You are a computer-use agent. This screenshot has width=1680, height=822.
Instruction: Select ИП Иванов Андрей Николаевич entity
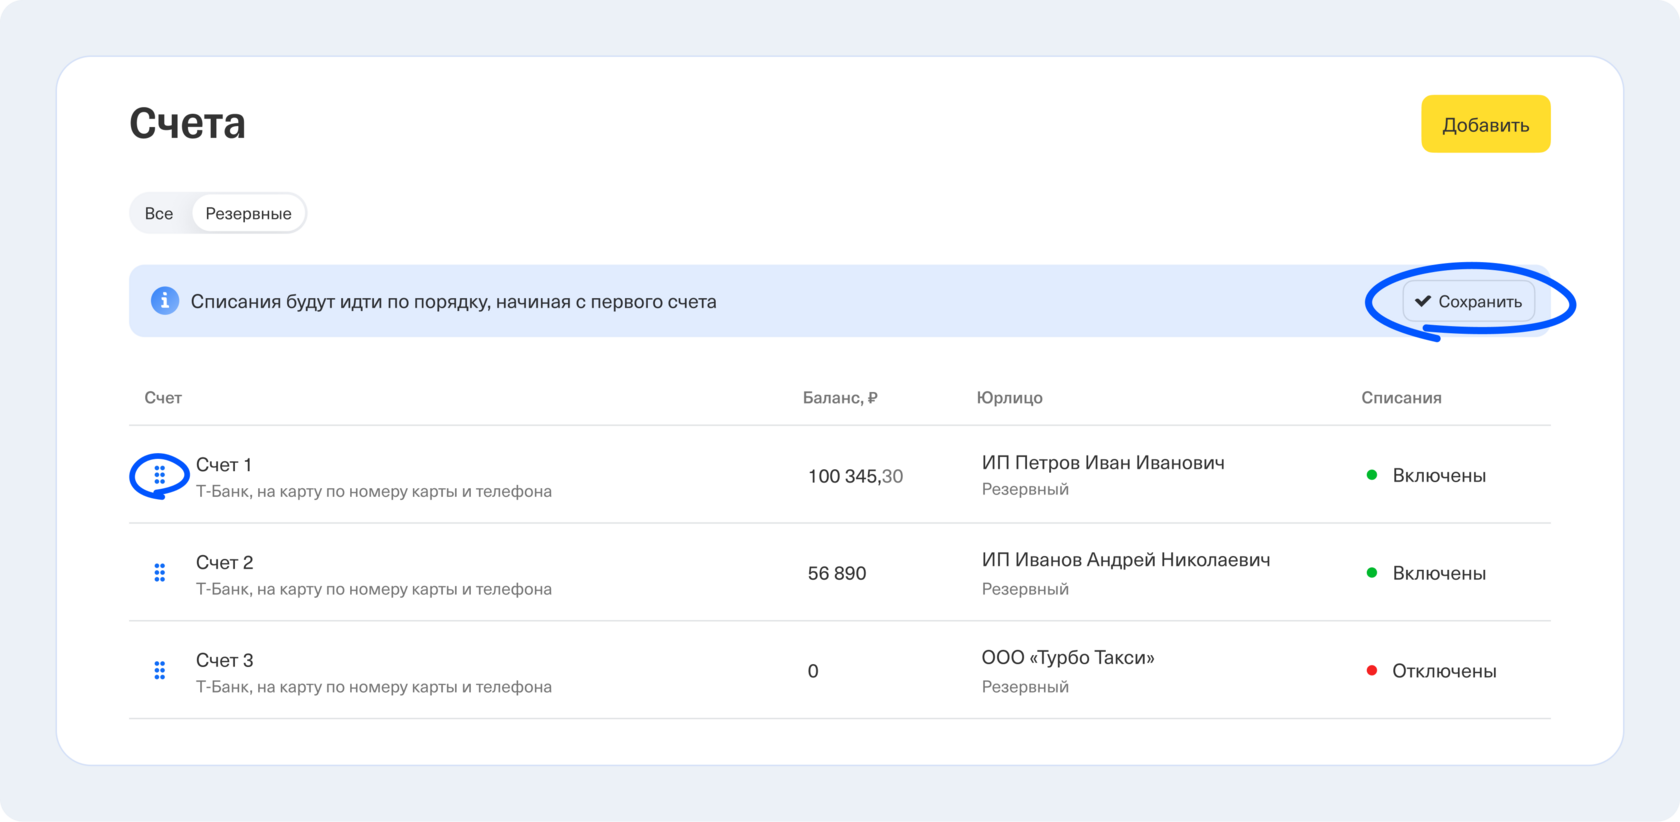pos(1126,560)
